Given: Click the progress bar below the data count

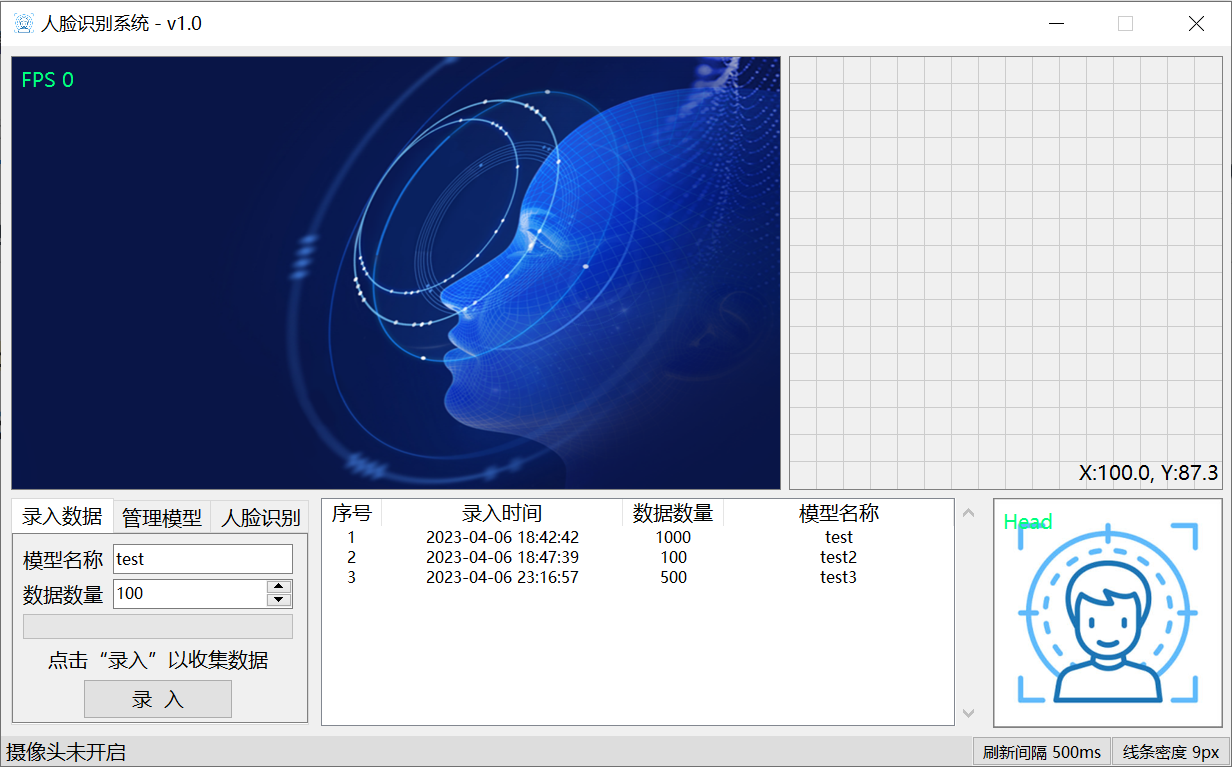Looking at the screenshot, I should pos(157,626).
